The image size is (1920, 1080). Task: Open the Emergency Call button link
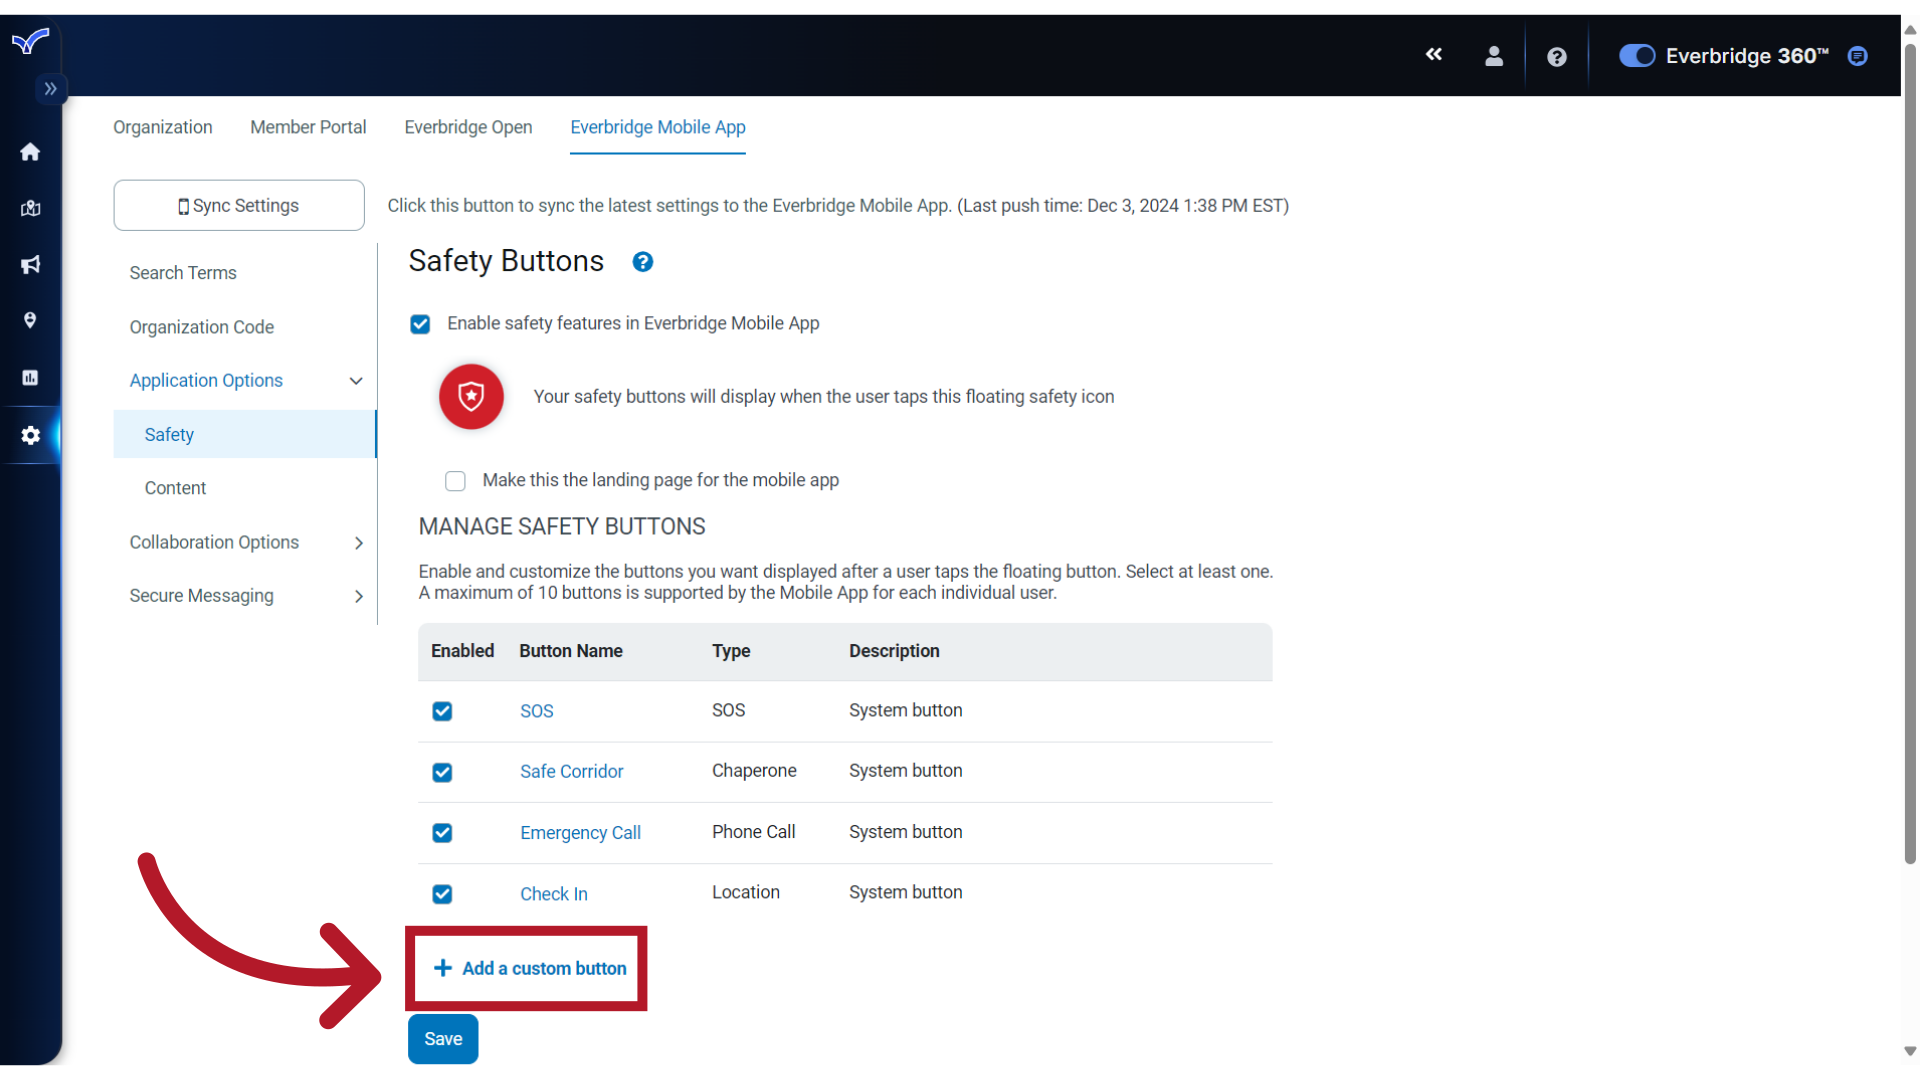point(581,833)
